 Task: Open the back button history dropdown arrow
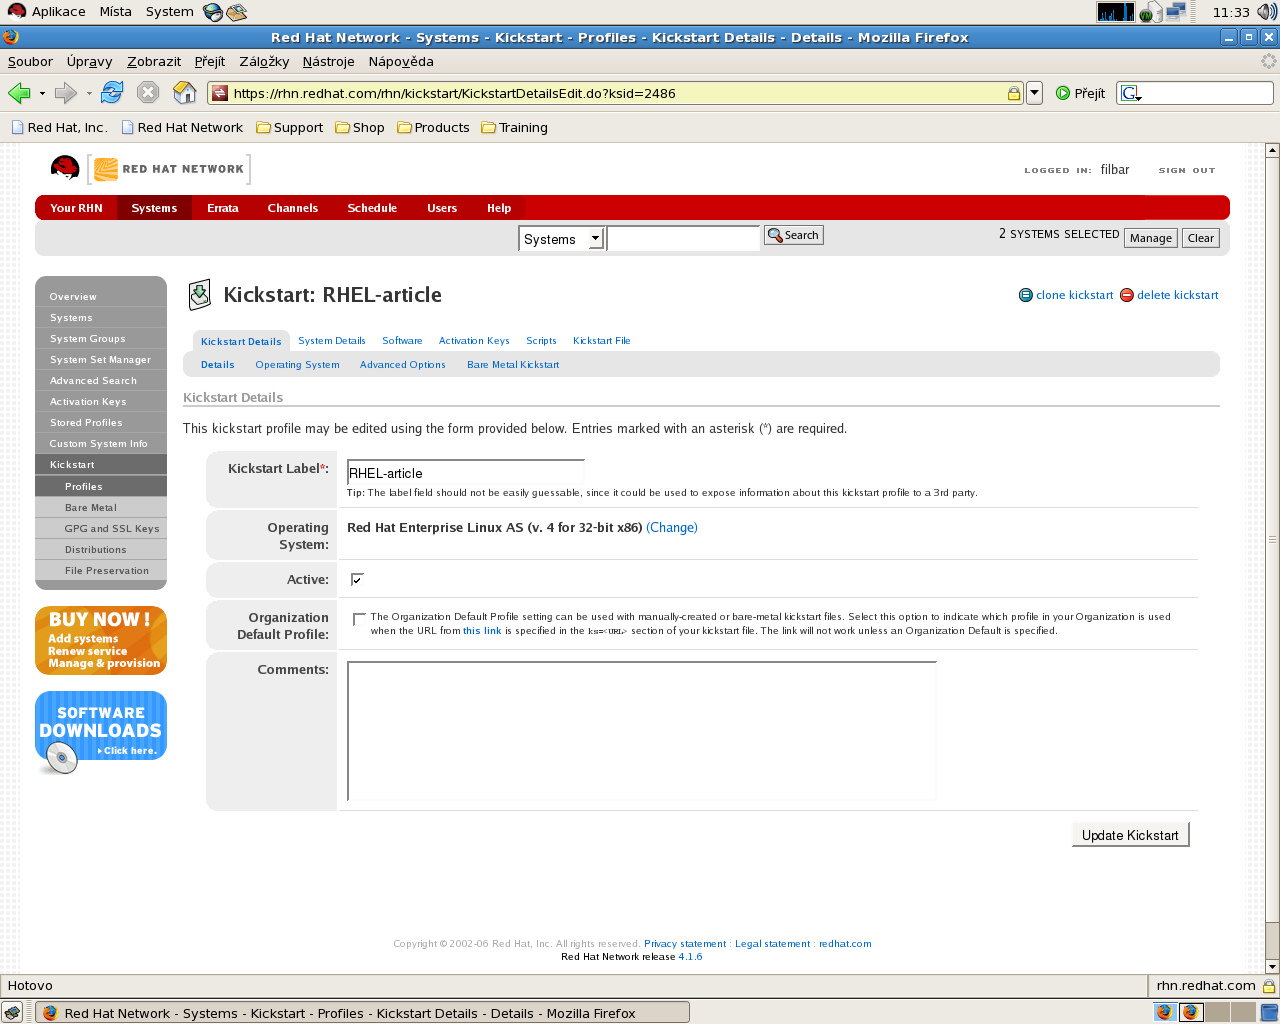coord(42,94)
